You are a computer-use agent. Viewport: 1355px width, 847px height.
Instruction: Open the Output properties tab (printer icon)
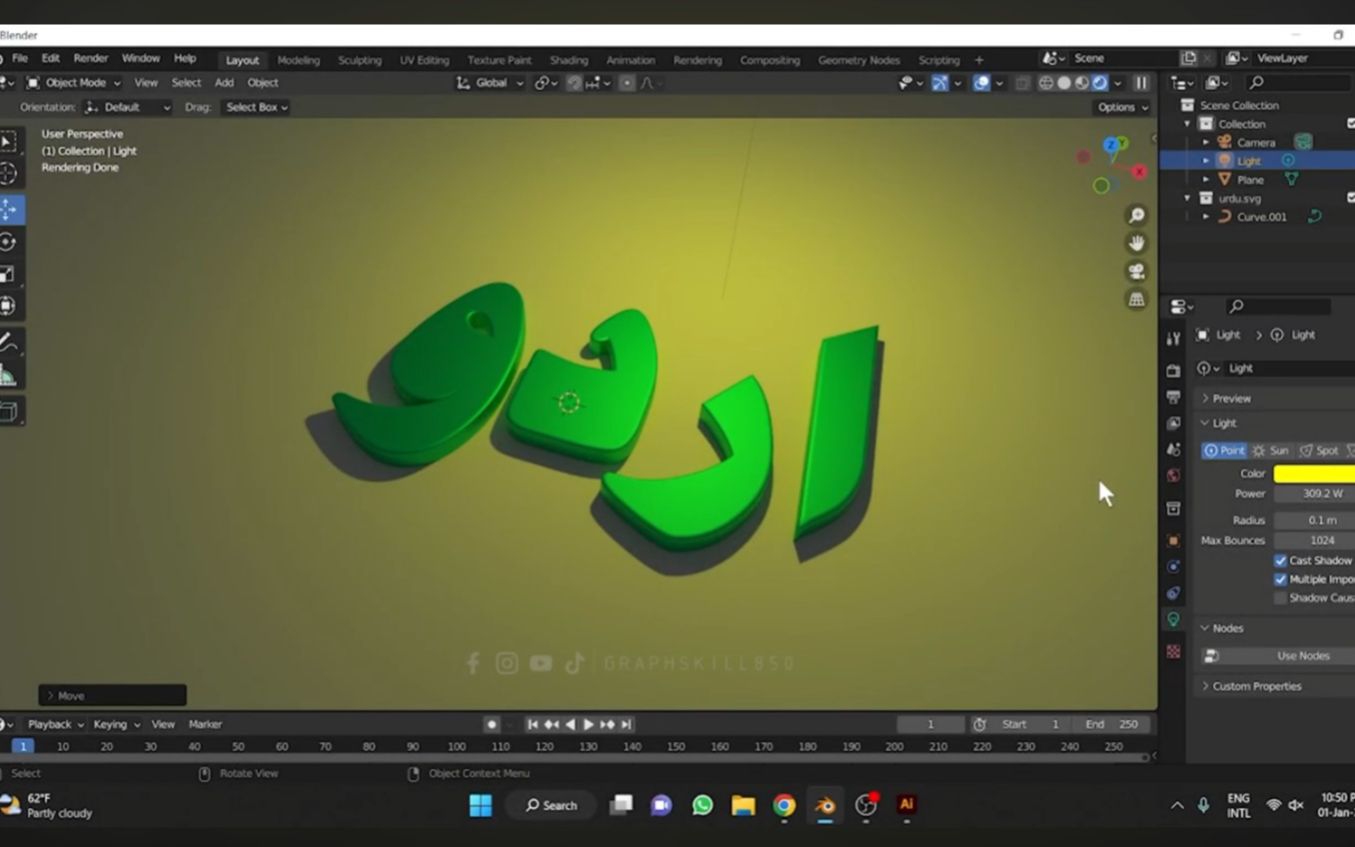[1172, 394]
